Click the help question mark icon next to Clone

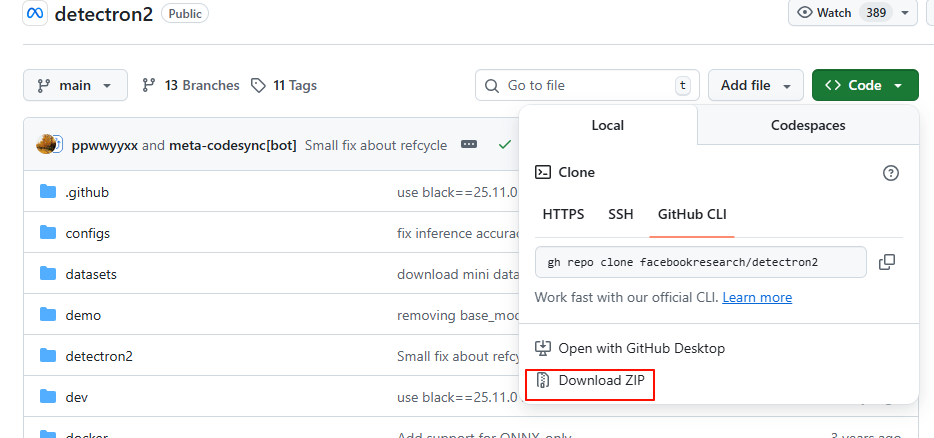point(890,173)
